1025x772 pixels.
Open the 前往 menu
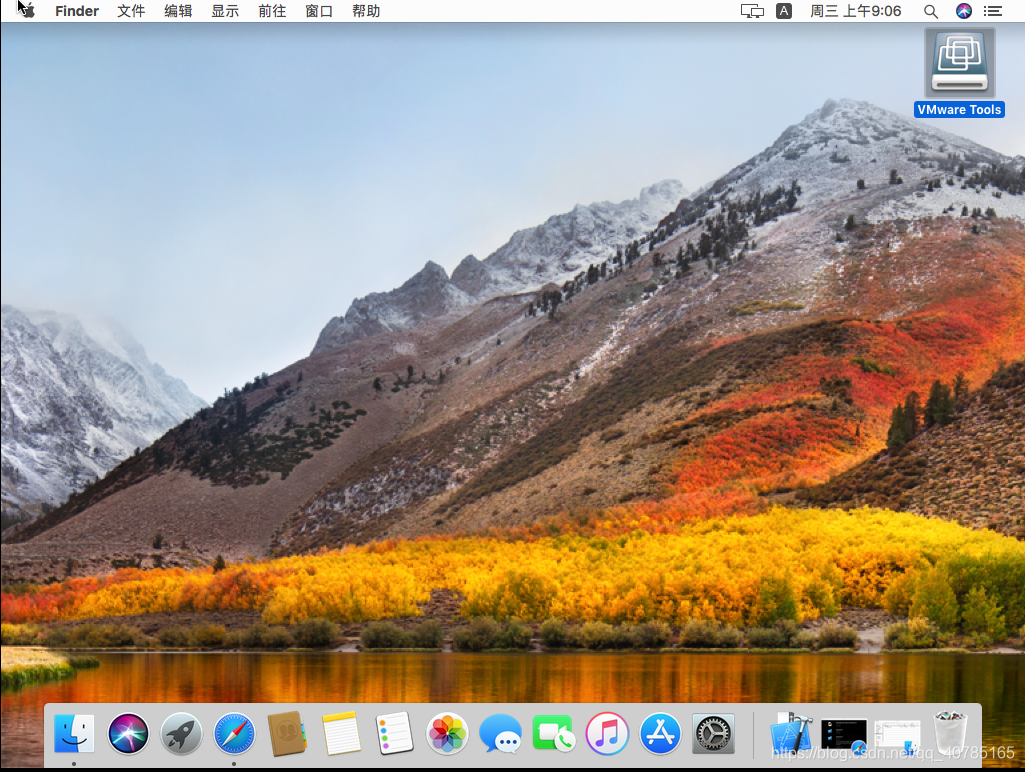272,11
